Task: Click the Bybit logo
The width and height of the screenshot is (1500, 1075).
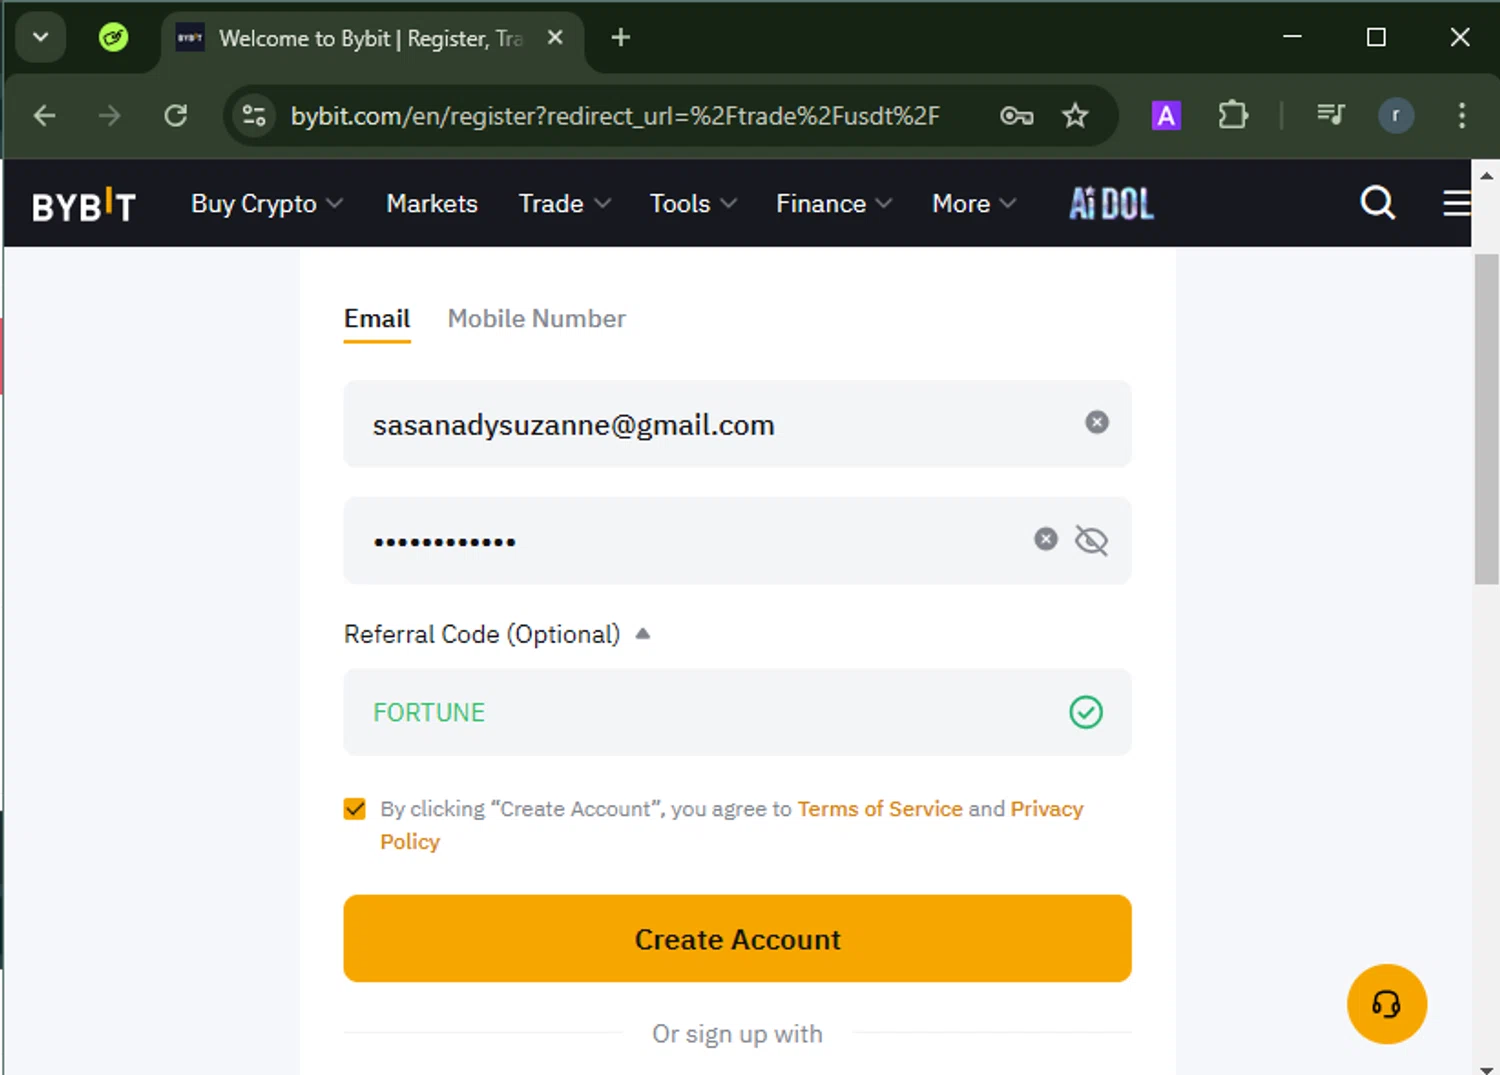Action: (84, 205)
